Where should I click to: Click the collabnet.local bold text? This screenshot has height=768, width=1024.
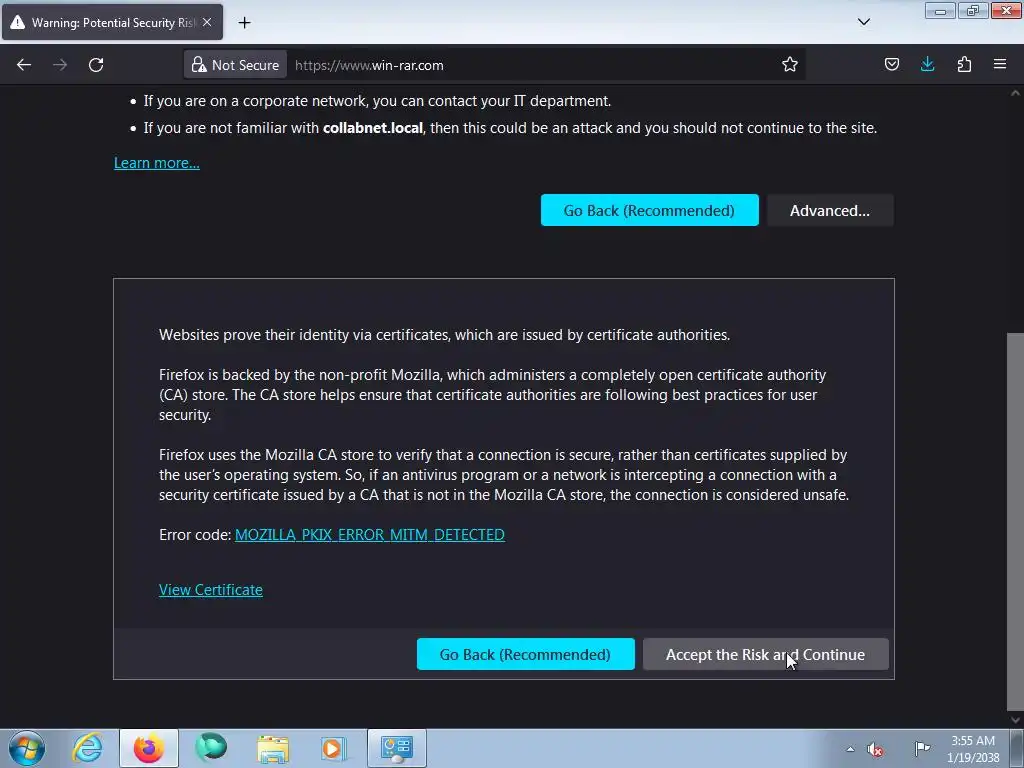click(373, 128)
